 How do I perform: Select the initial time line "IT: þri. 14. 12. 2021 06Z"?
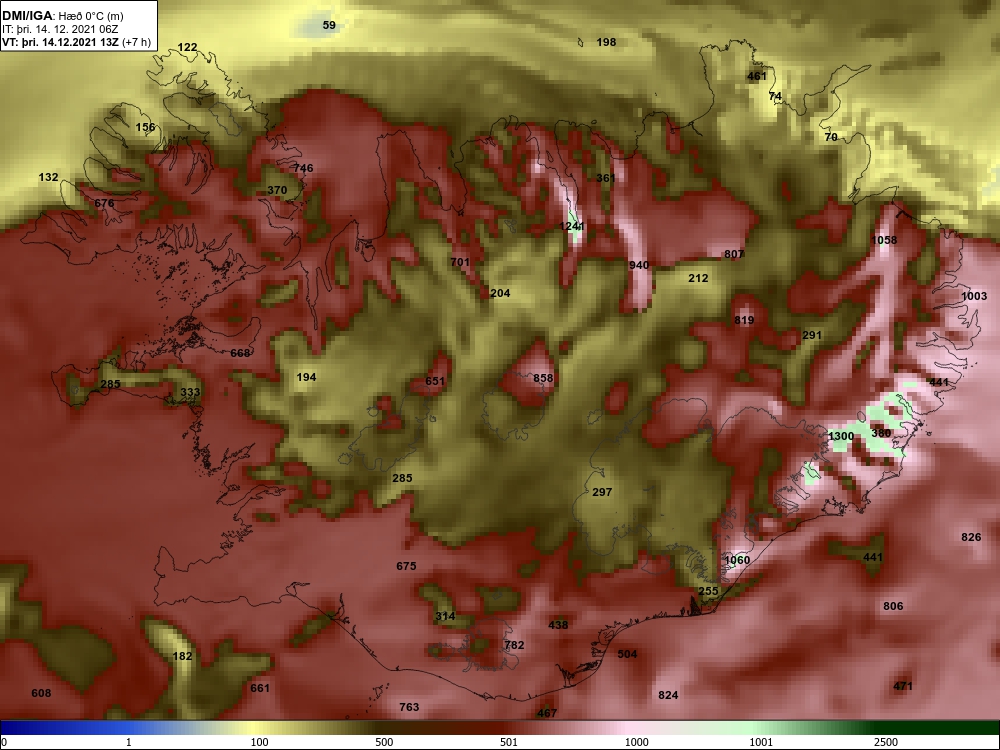60,29
